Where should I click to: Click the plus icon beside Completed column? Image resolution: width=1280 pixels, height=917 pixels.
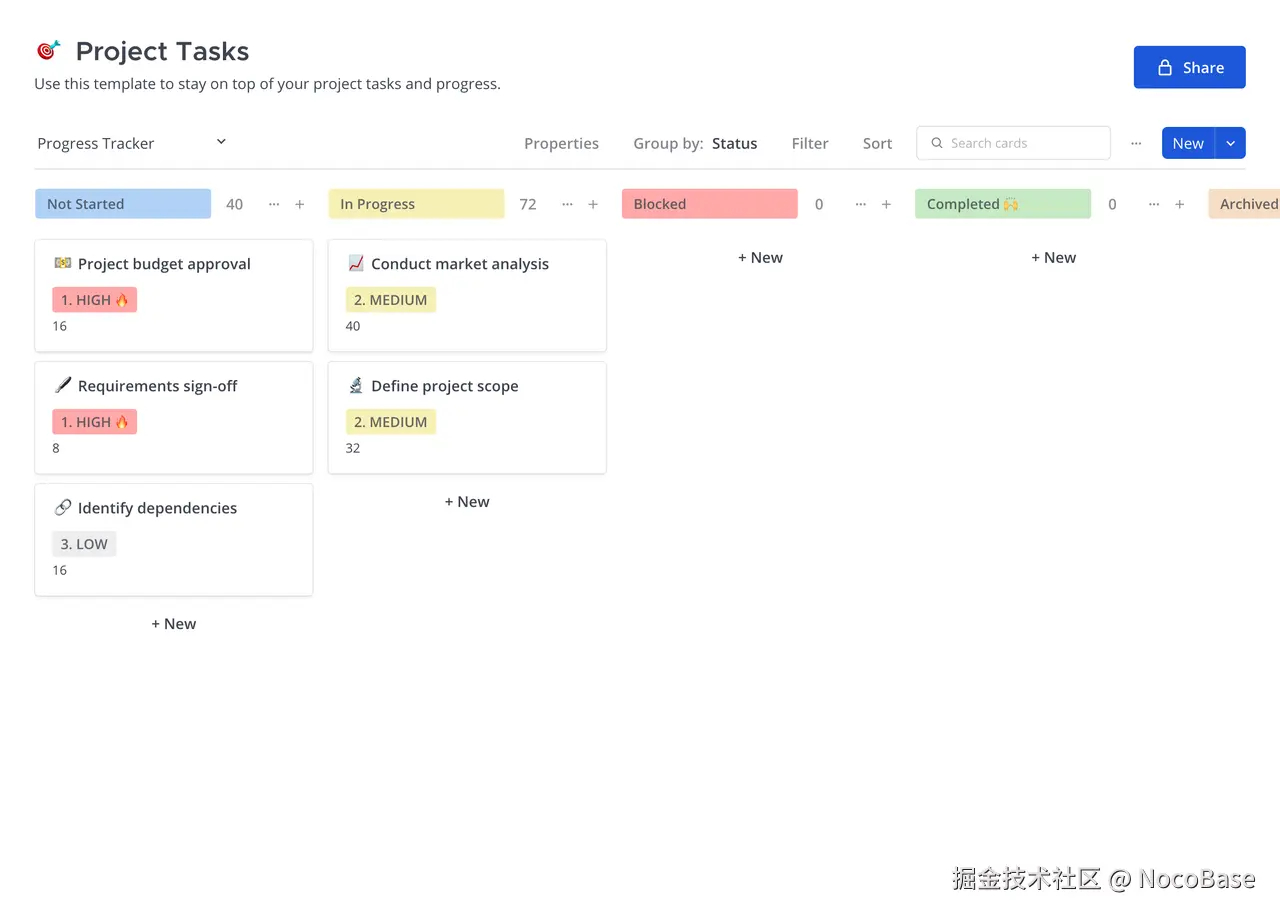click(1180, 204)
